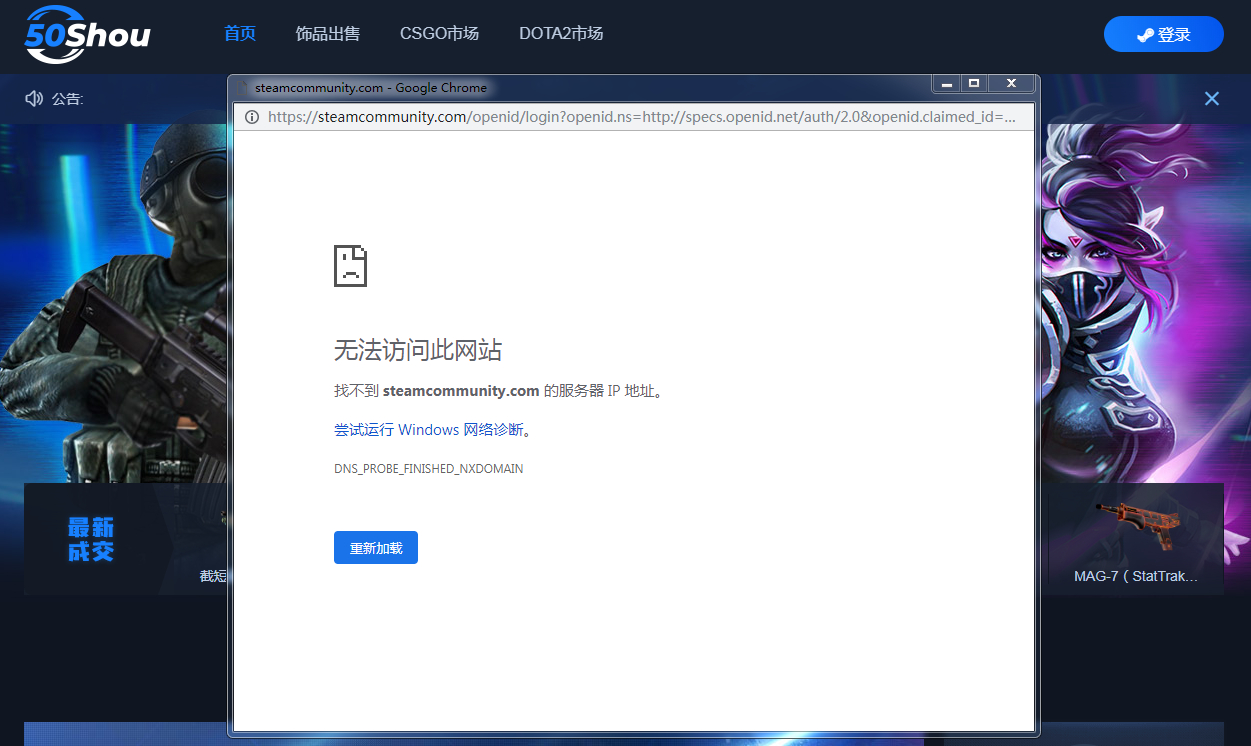Click the blue 登录 Steam login button

pyautogui.click(x=1163, y=34)
